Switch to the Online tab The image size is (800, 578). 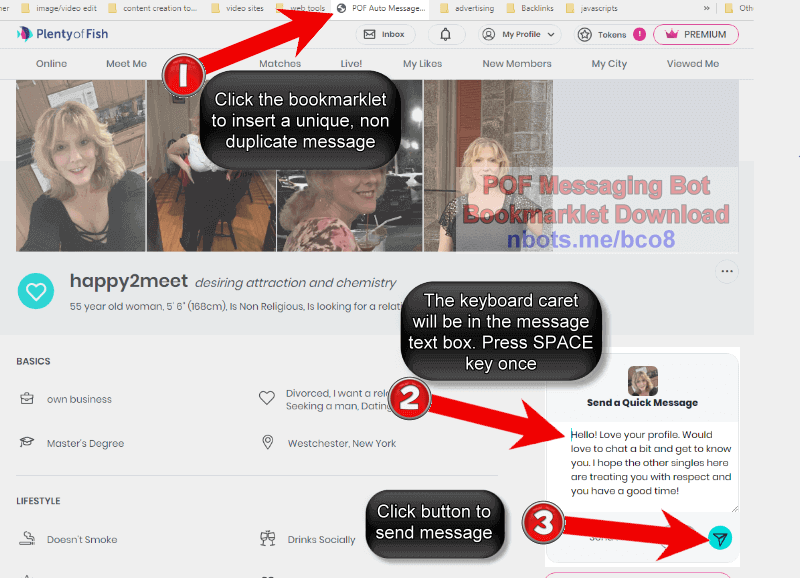coord(52,64)
